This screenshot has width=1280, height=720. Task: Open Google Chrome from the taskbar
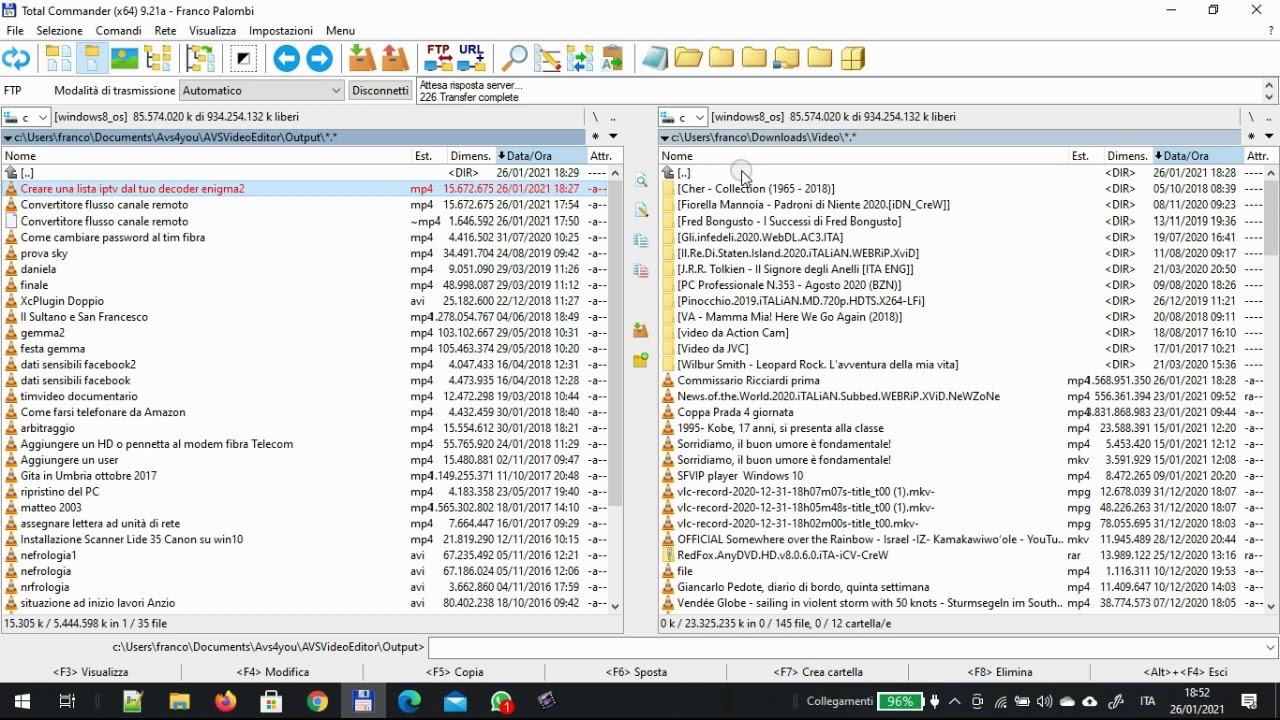coord(317,701)
